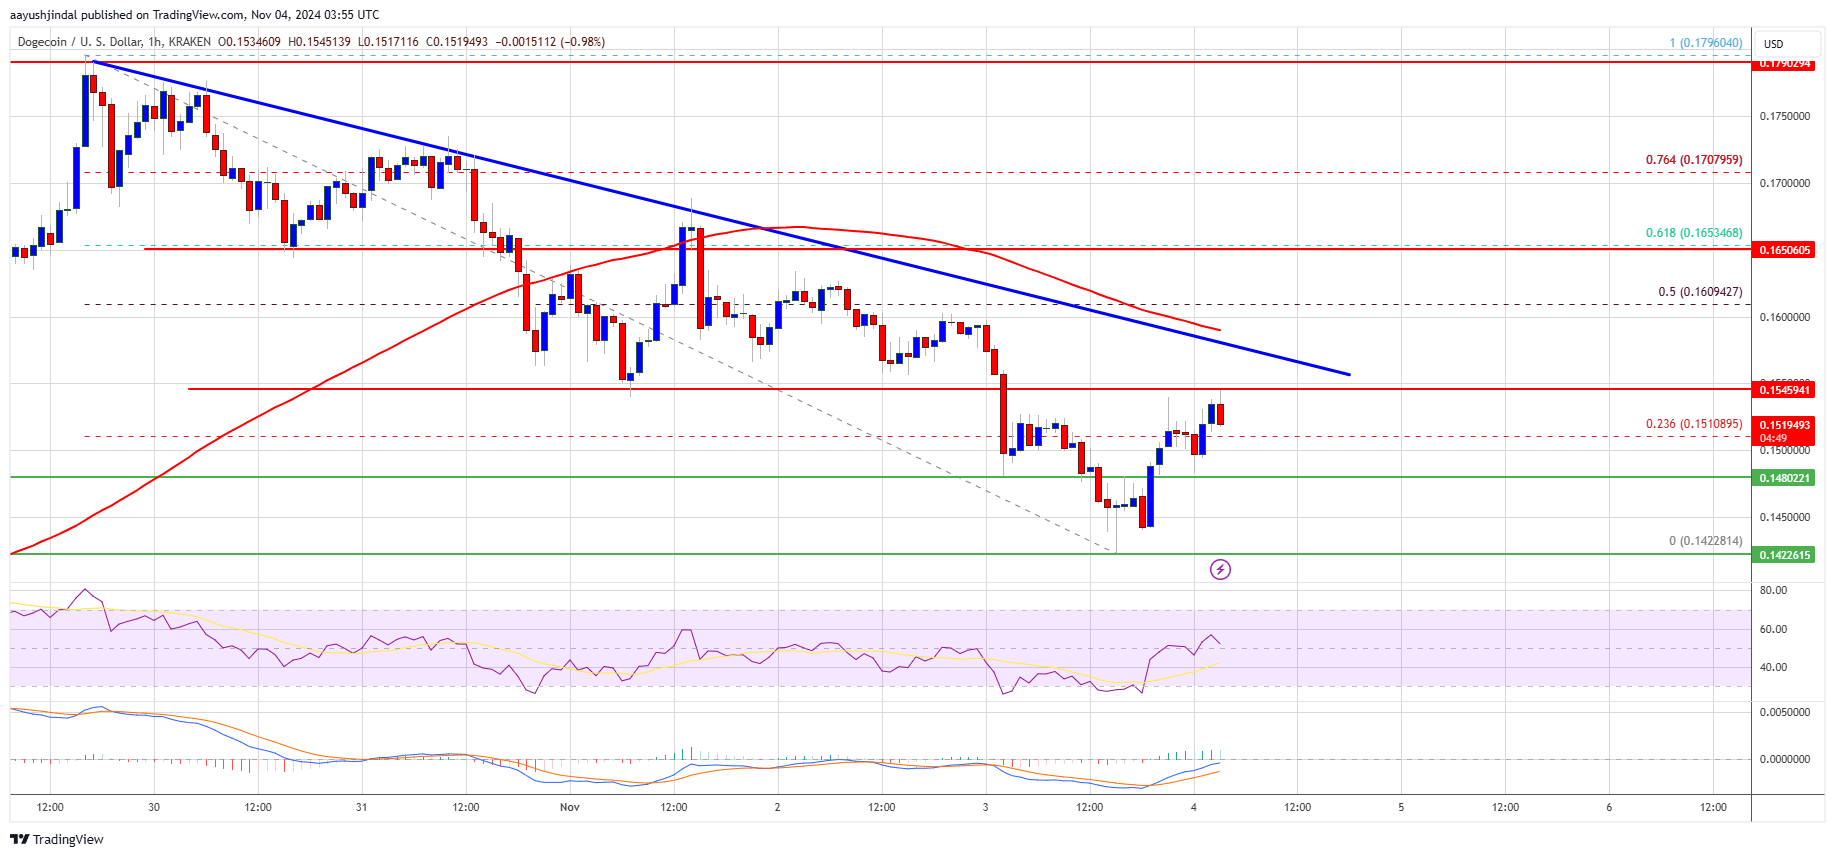The image size is (1835, 857).
Task: Click the MACD 0.0050000 axis value
Action: click(1785, 713)
